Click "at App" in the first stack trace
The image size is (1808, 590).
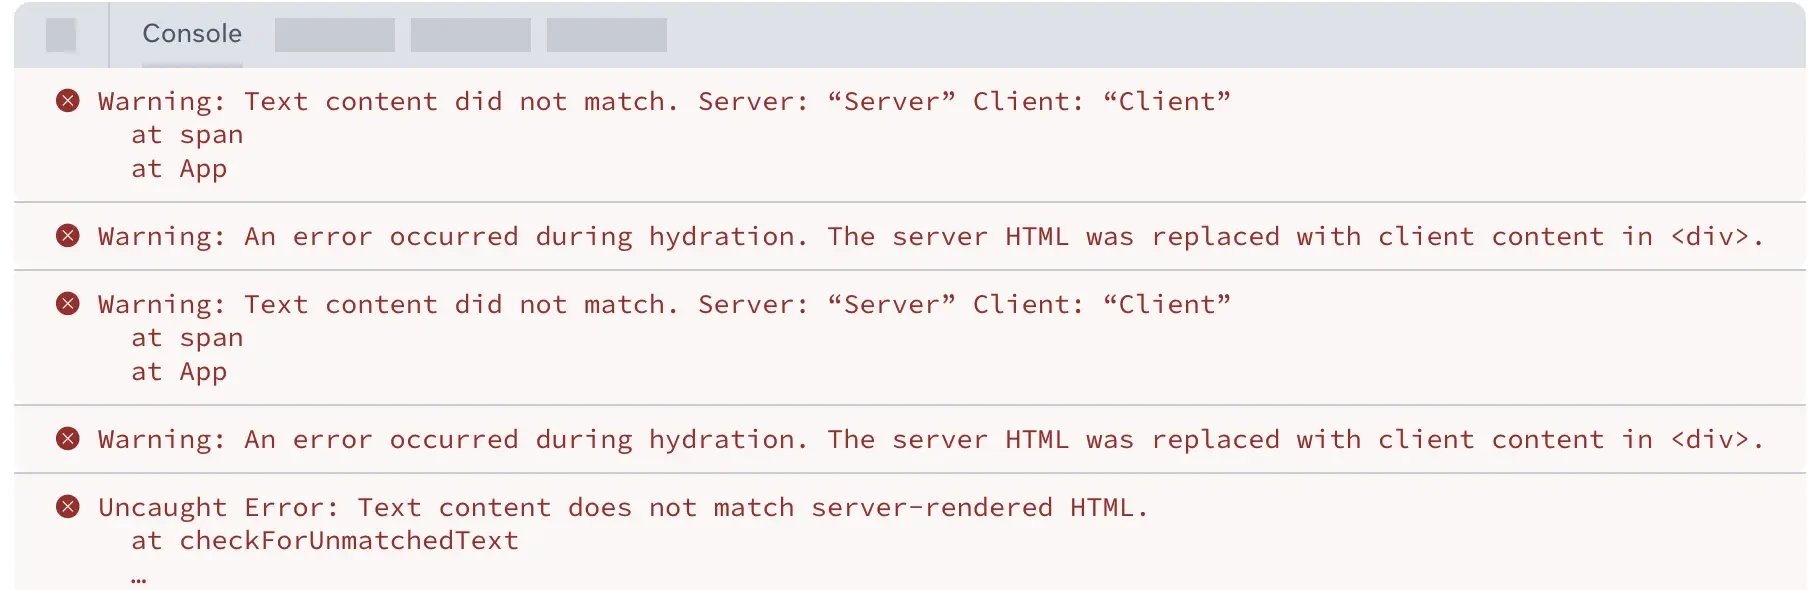(x=179, y=169)
